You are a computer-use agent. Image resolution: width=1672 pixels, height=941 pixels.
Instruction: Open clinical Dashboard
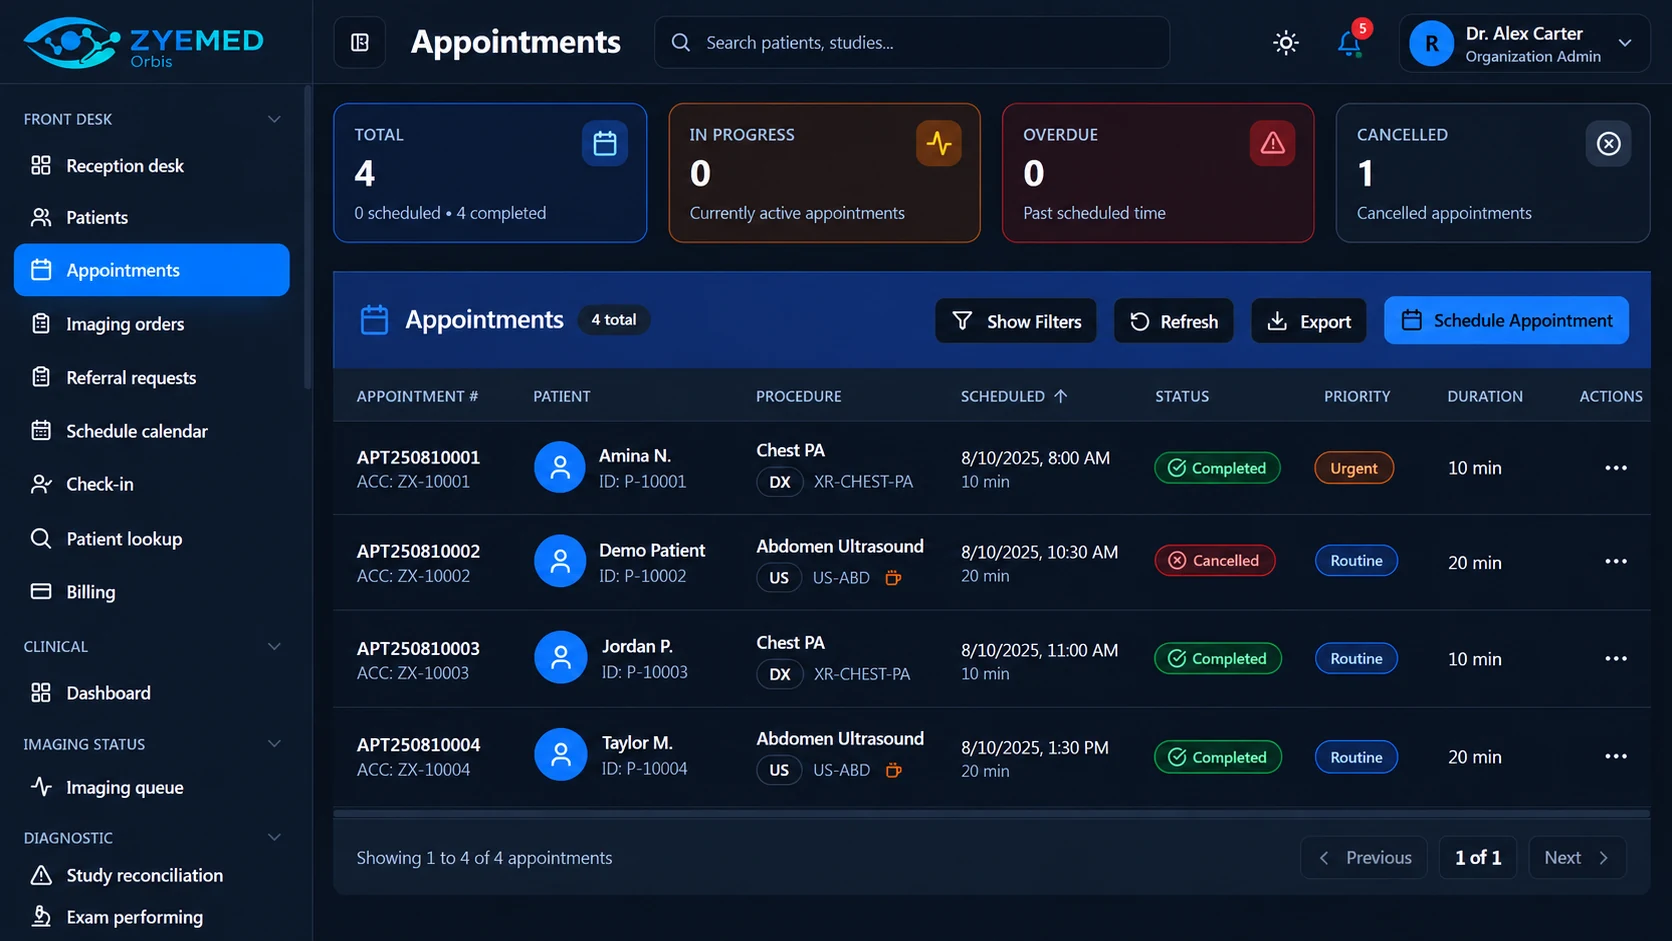click(x=152, y=693)
